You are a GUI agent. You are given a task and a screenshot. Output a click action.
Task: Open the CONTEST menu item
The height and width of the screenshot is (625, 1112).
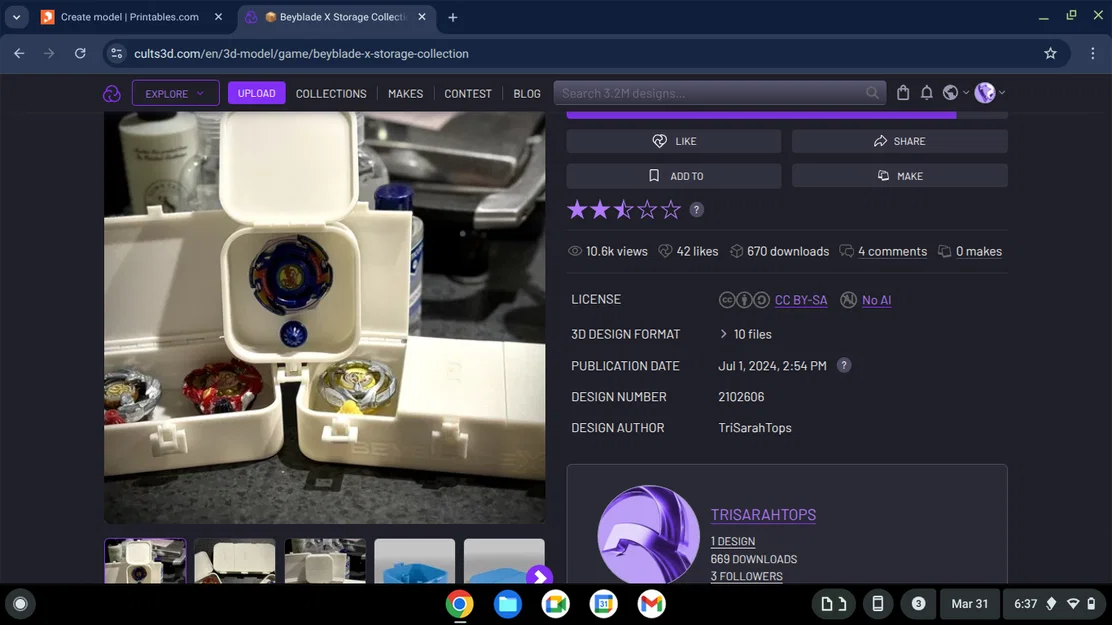point(468,94)
